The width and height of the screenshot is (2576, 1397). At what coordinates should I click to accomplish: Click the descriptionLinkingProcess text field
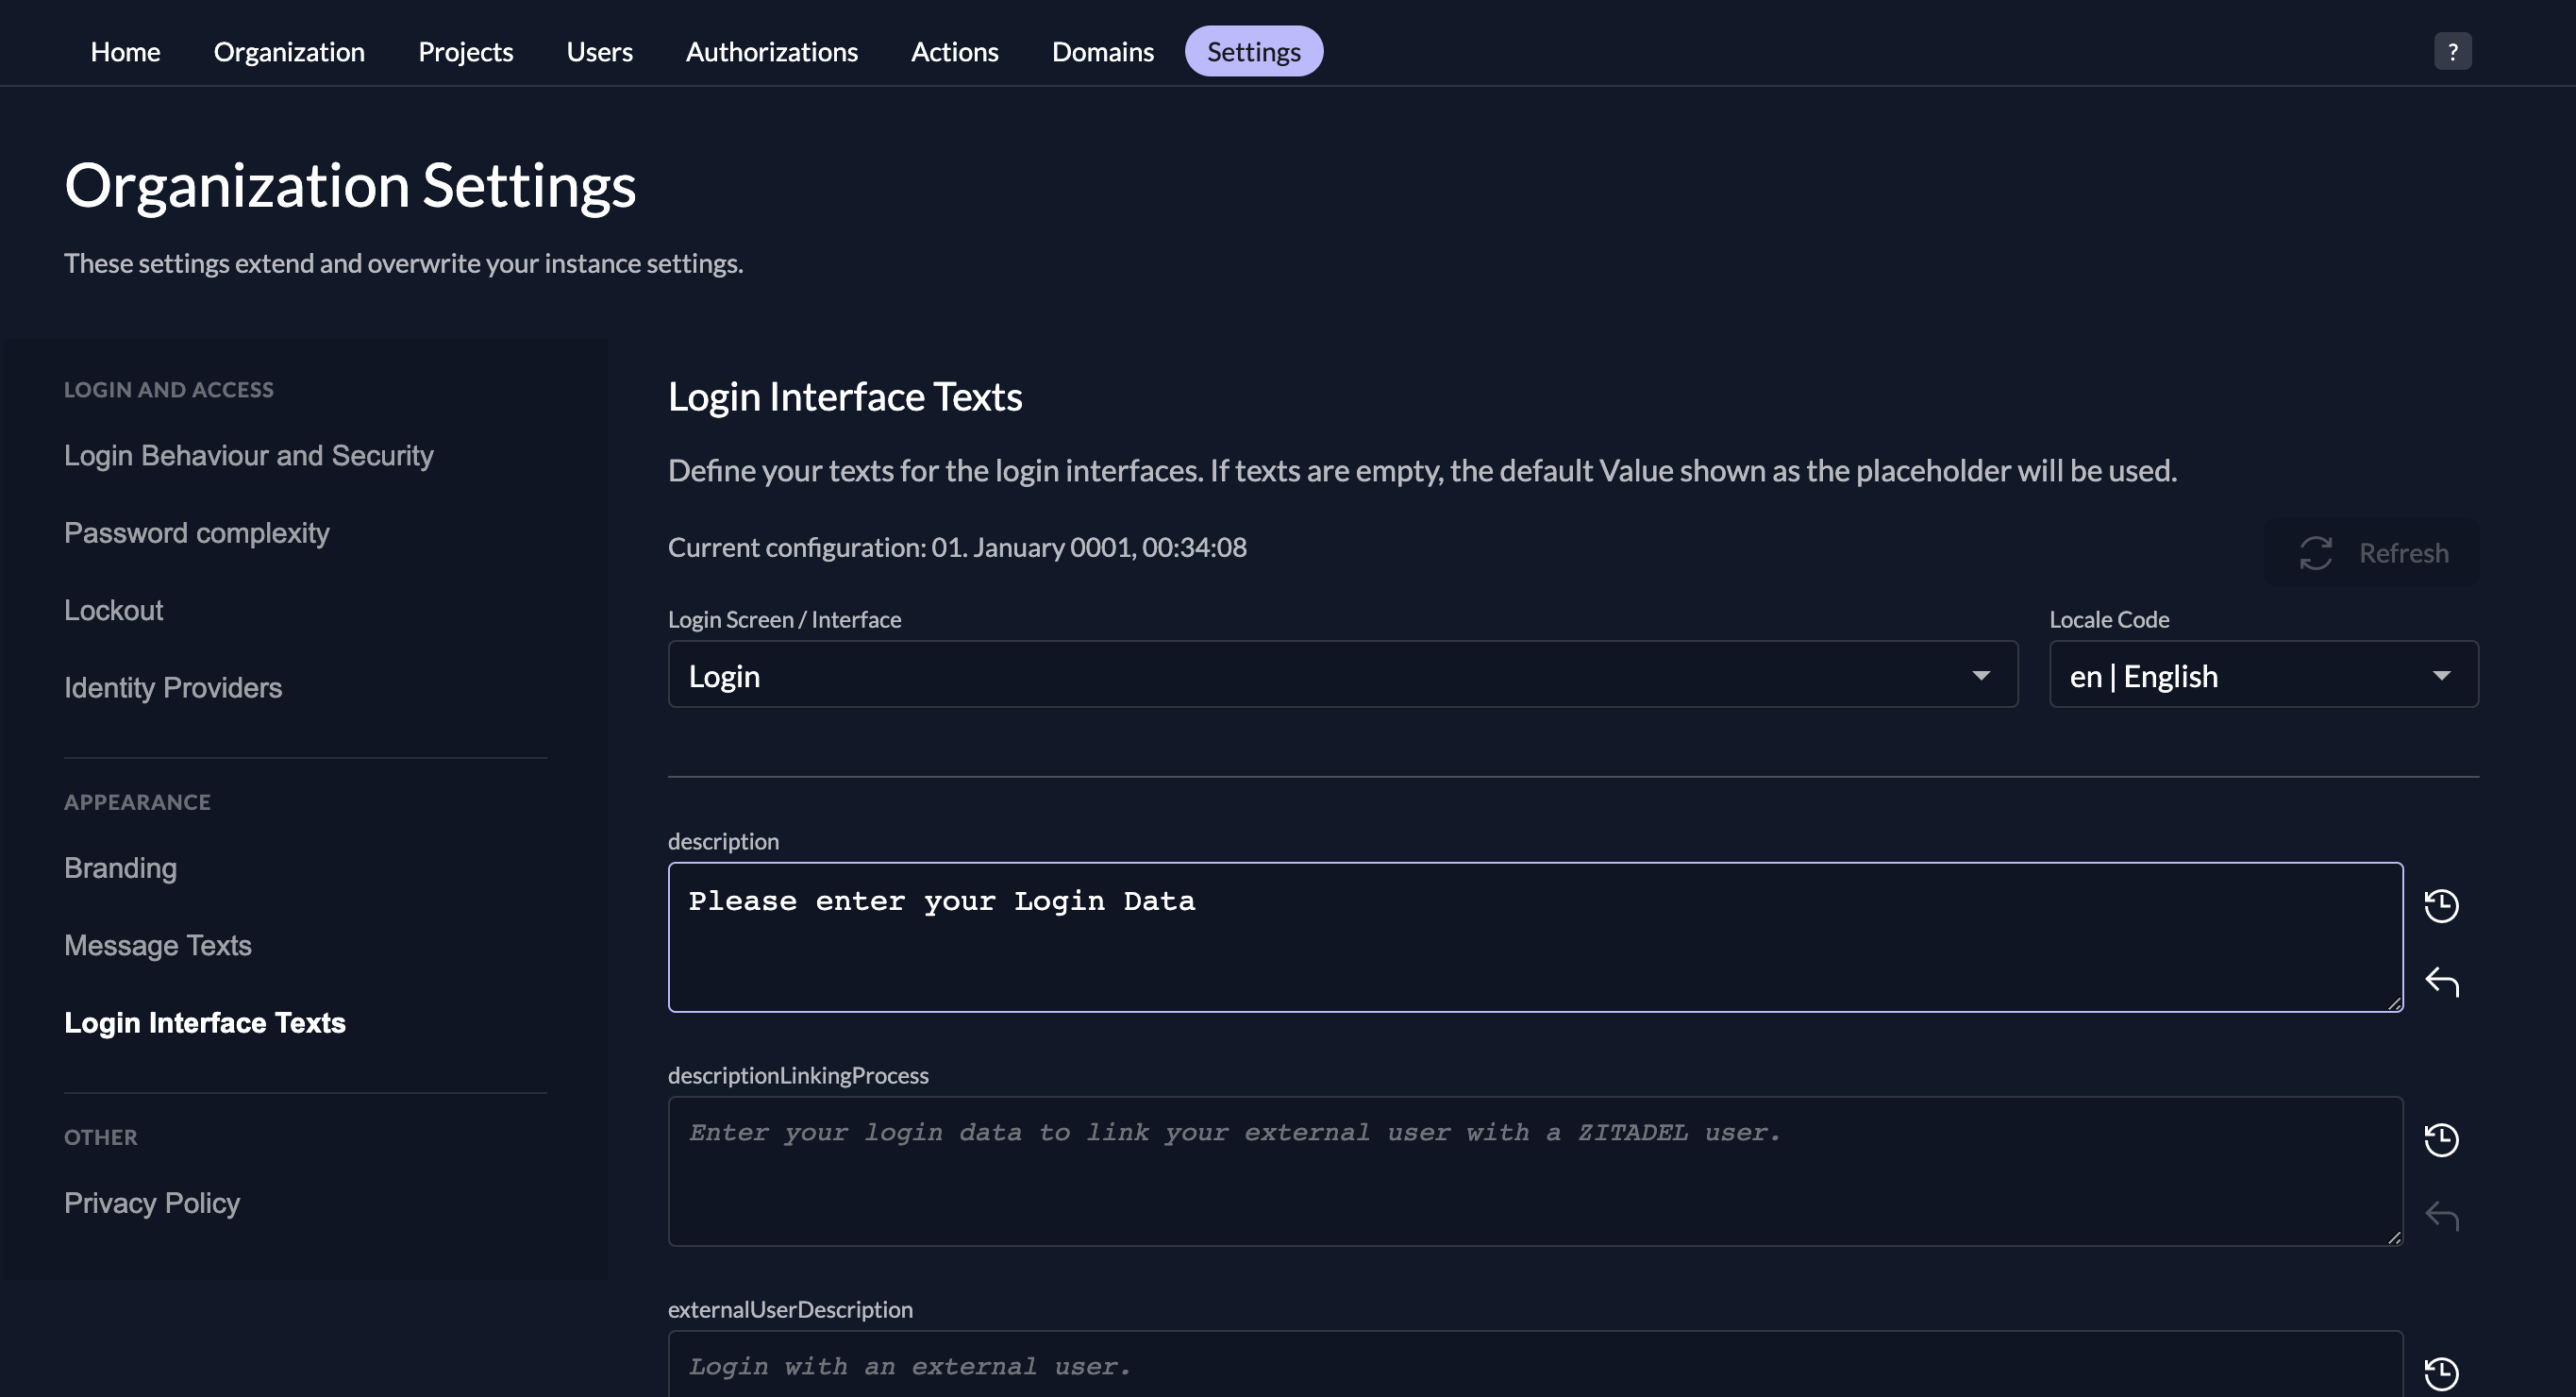pos(1534,1171)
